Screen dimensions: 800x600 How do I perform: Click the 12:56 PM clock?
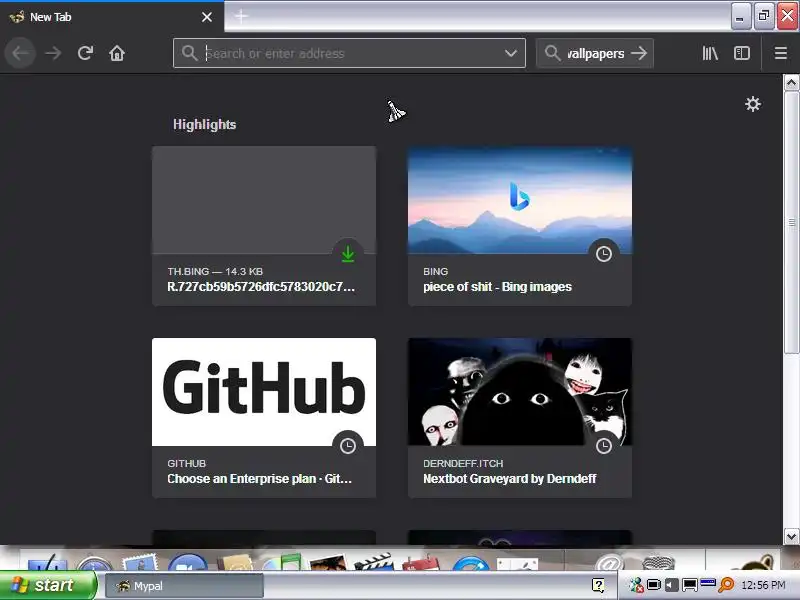763,585
